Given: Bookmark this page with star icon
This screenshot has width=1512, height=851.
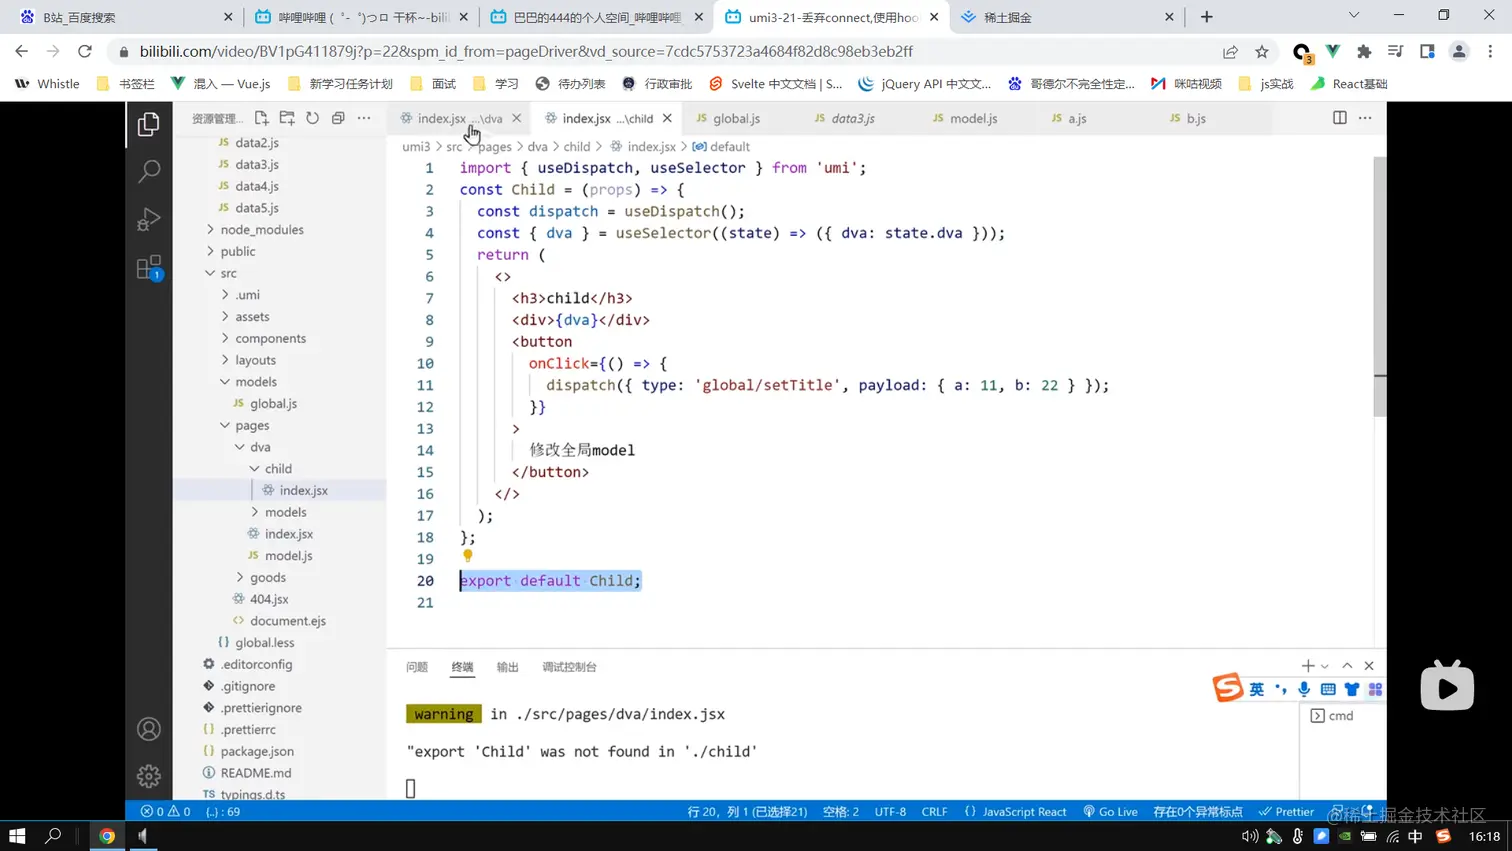Looking at the screenshot, I should (1262, 52).
